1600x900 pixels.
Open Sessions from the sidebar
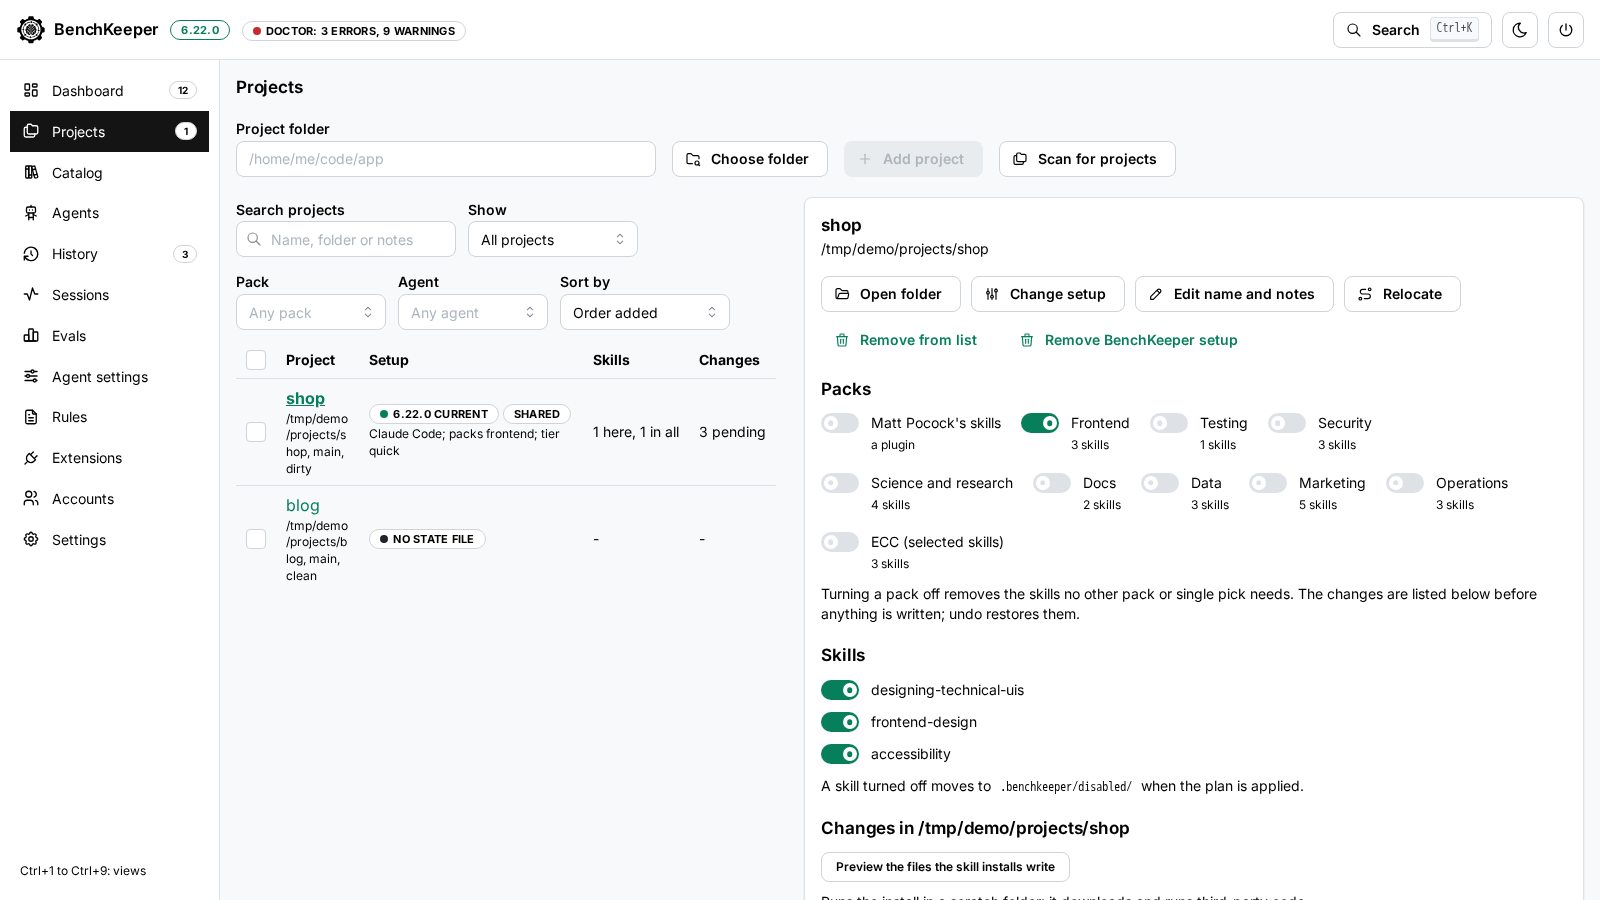(x=109, y=295)
